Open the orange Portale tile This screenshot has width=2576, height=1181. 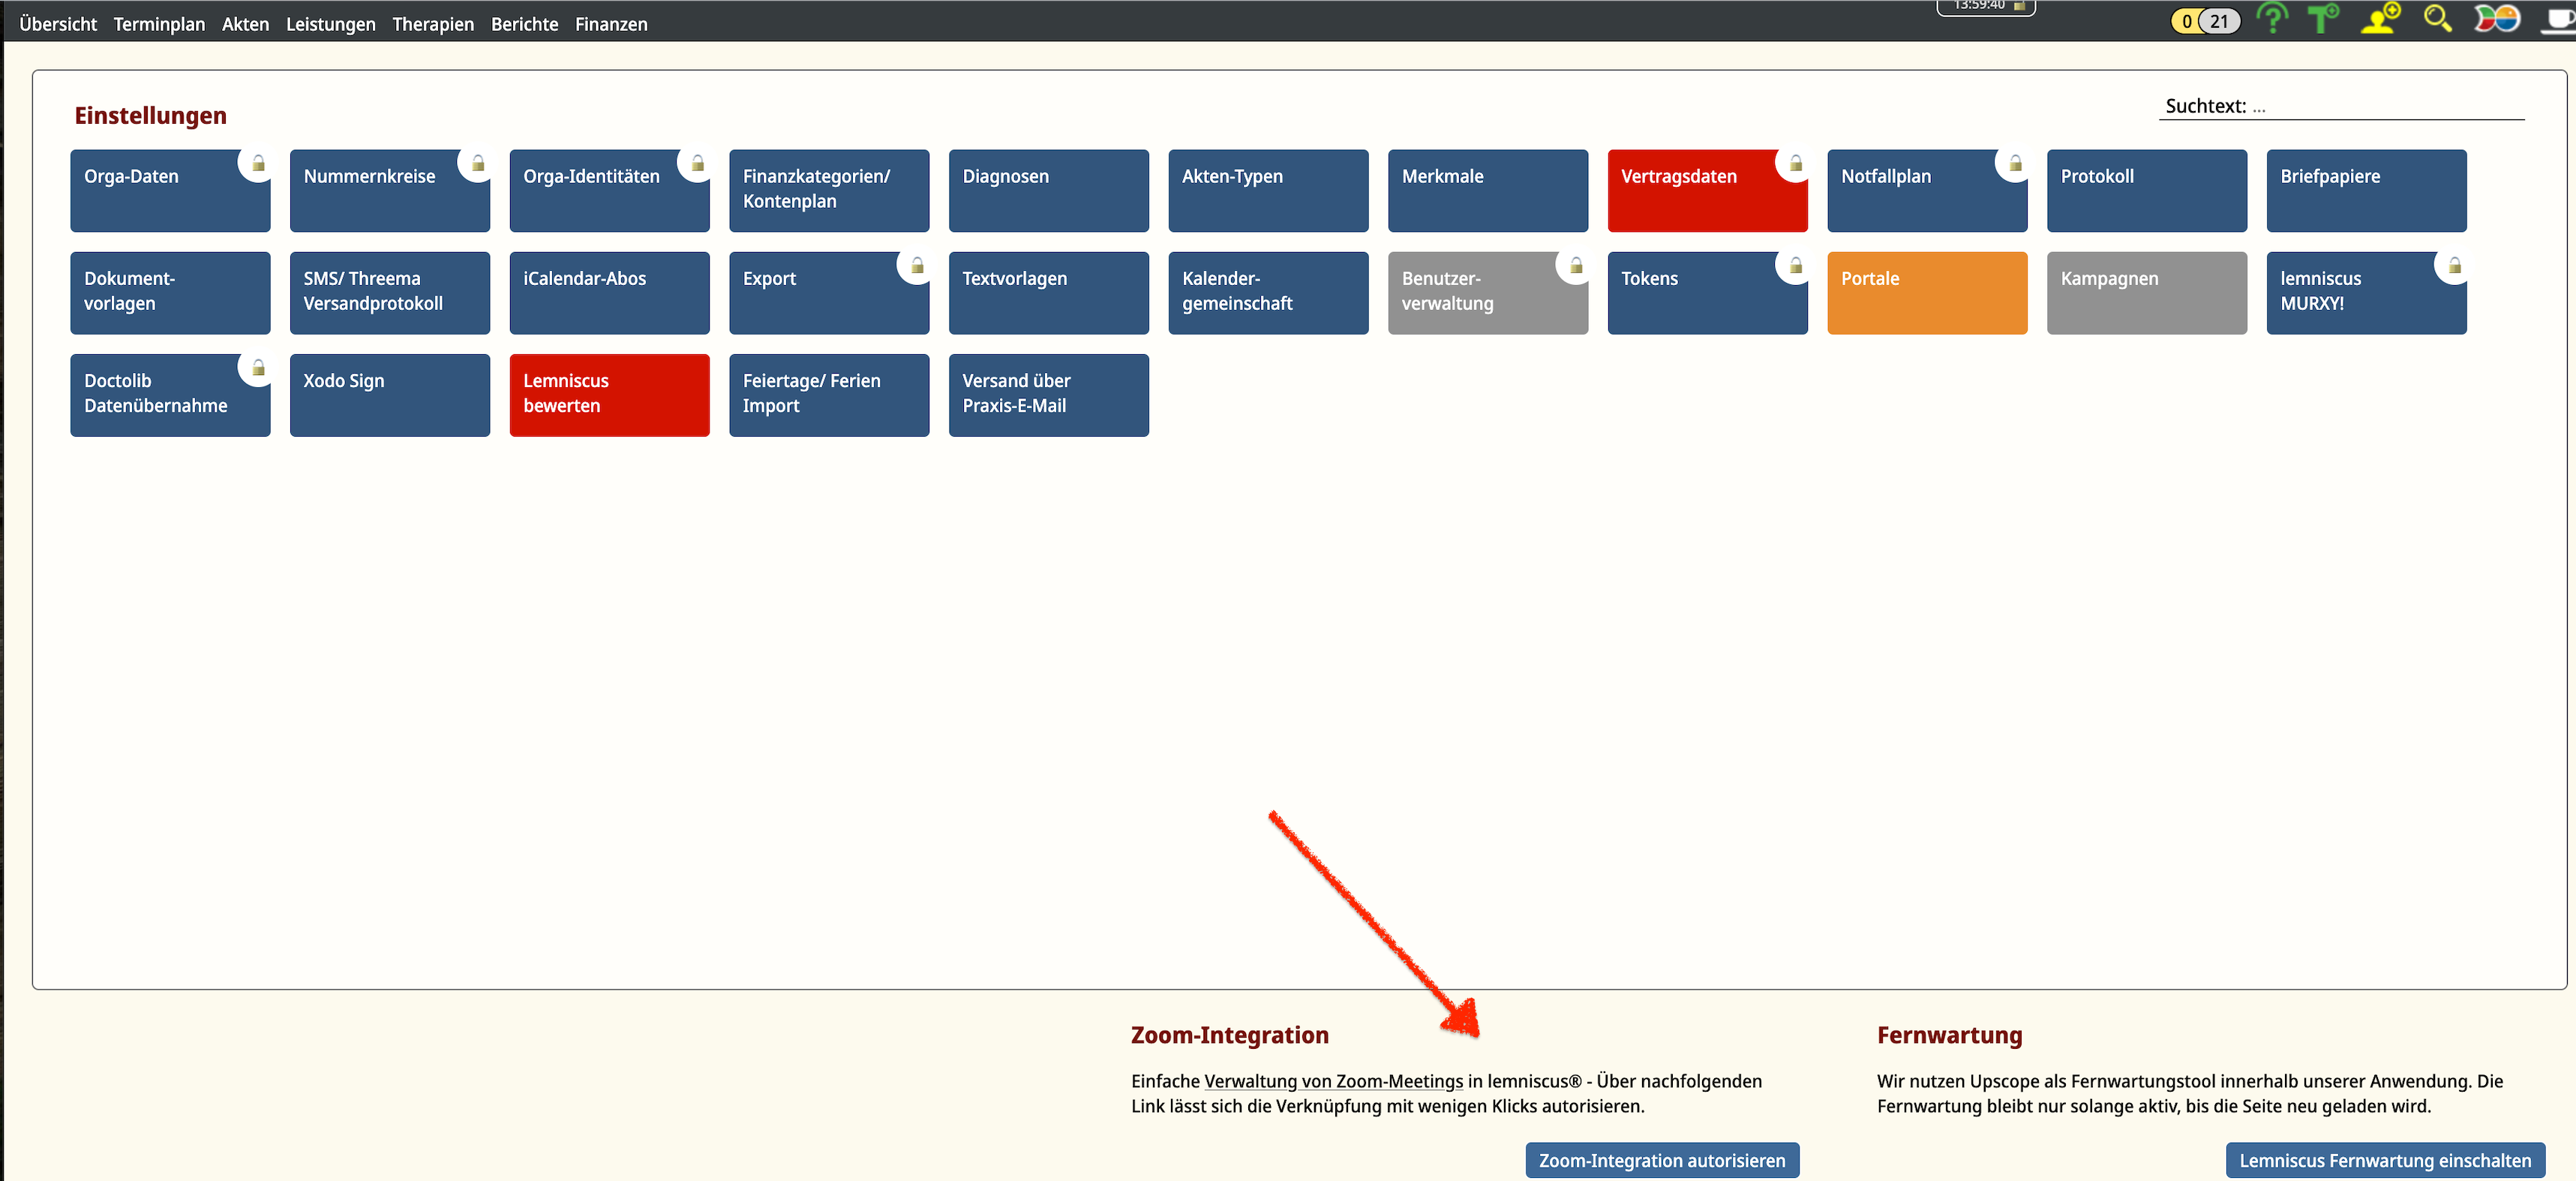tap(1926, 292)
